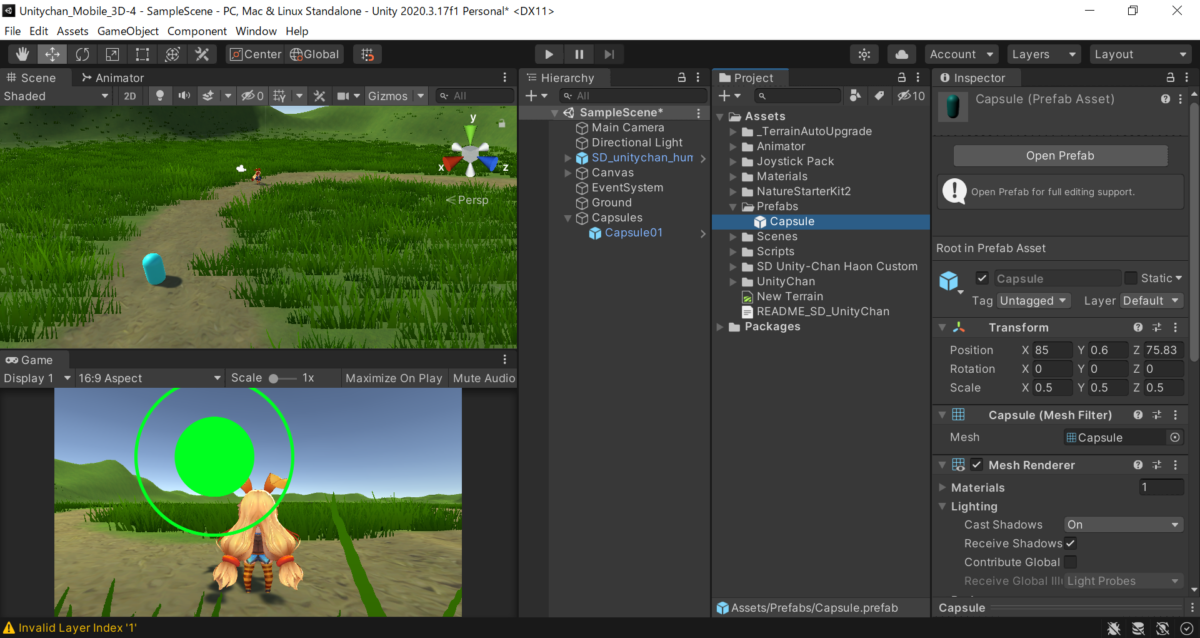Open Mesh Filter component three-dot menu
Image resolution: width=1200 pixels, height=638 pixels.
point(1176,415)
